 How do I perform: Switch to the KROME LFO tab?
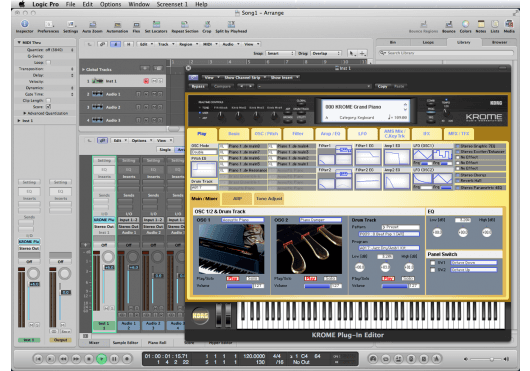pos(362,134)
